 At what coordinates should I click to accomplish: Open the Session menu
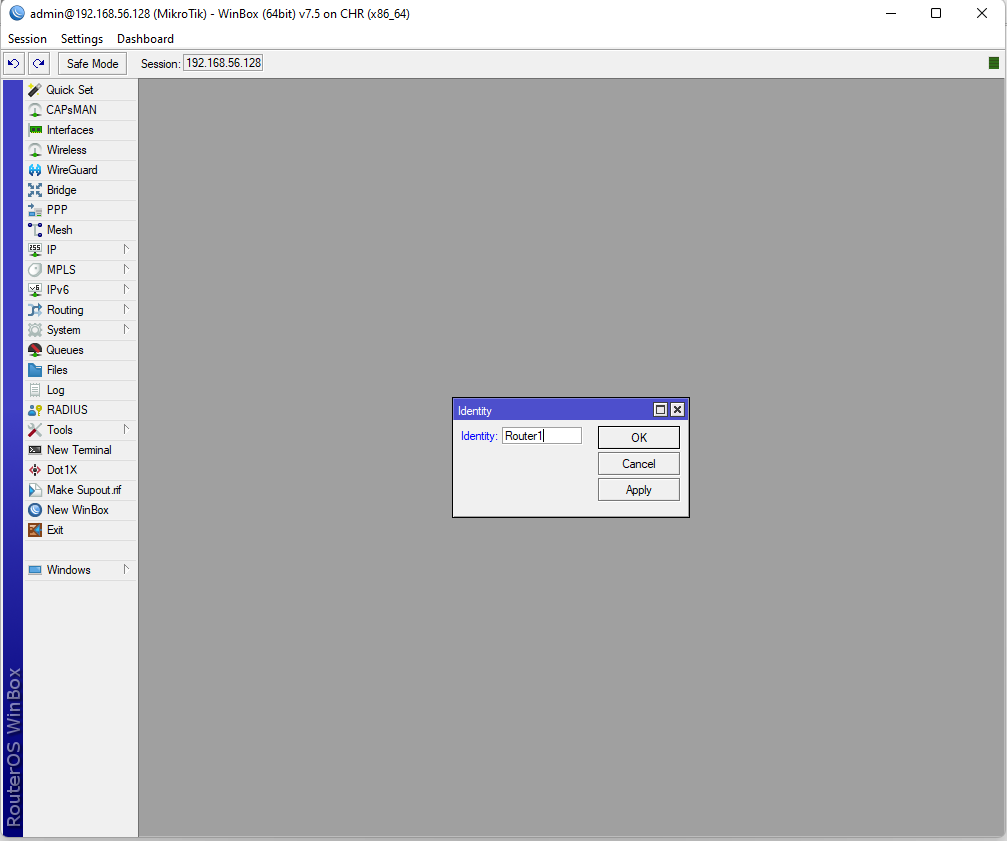(x=27, y=39)
